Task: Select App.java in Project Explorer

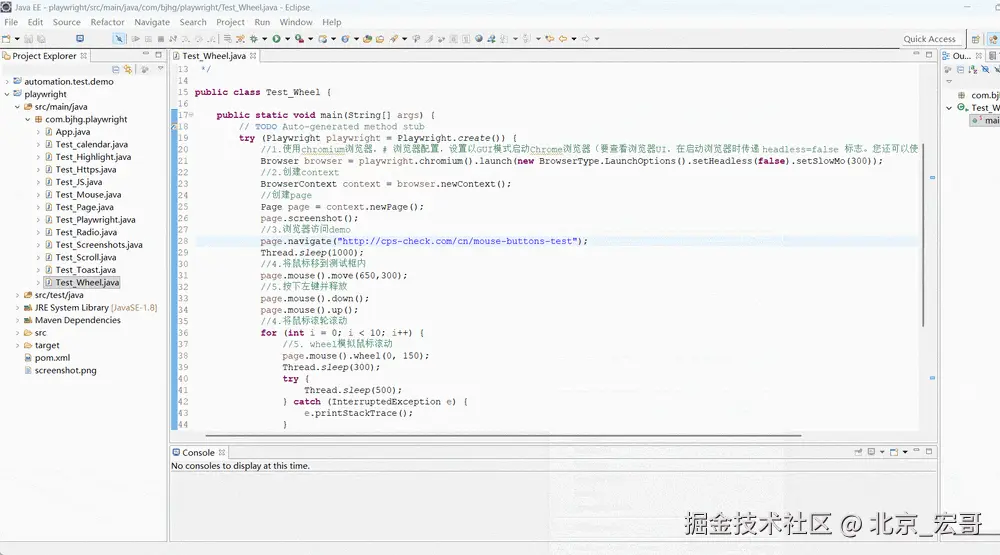Action: coord(73,132)
